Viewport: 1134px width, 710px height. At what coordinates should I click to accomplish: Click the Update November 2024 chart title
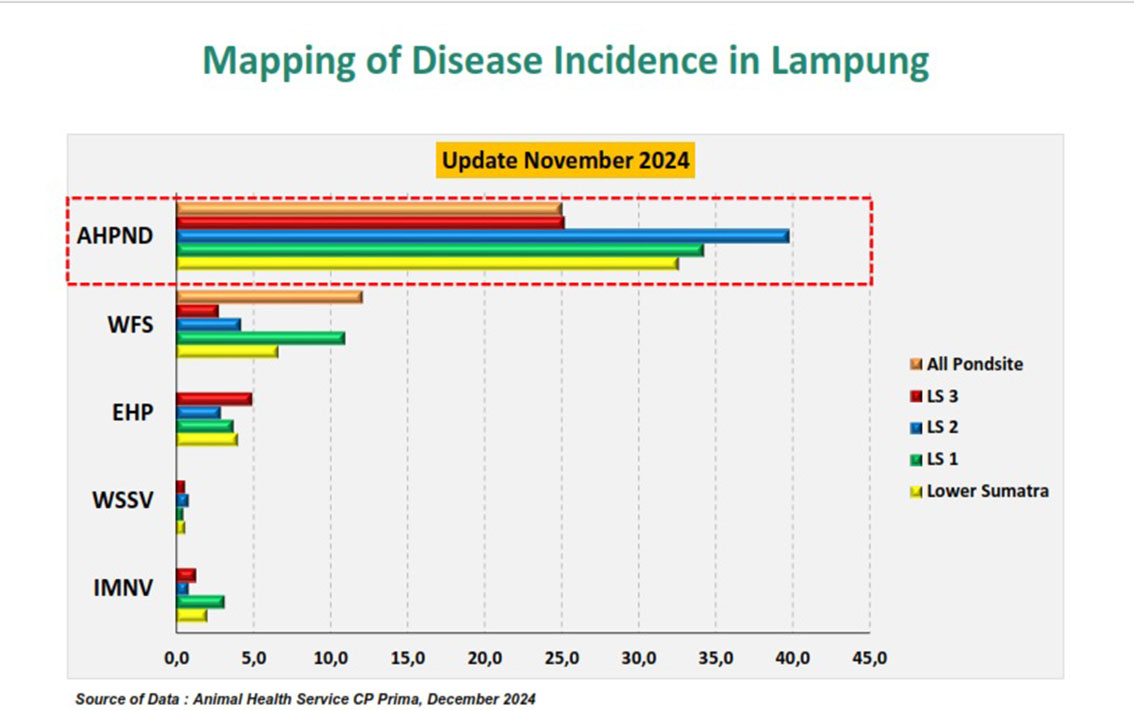click(x=566, y=161)
